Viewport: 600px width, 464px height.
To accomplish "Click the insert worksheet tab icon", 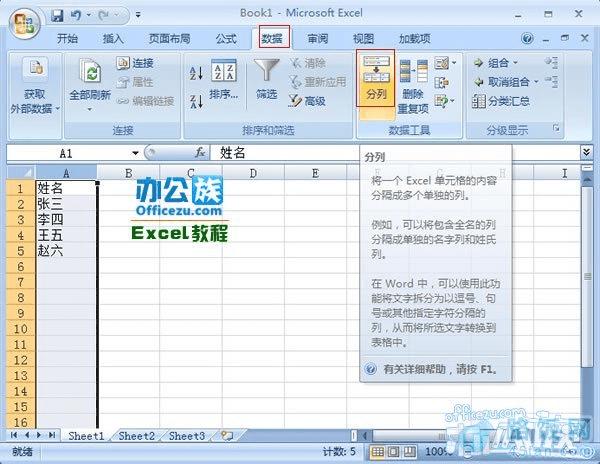I will (x=227, y=435).
